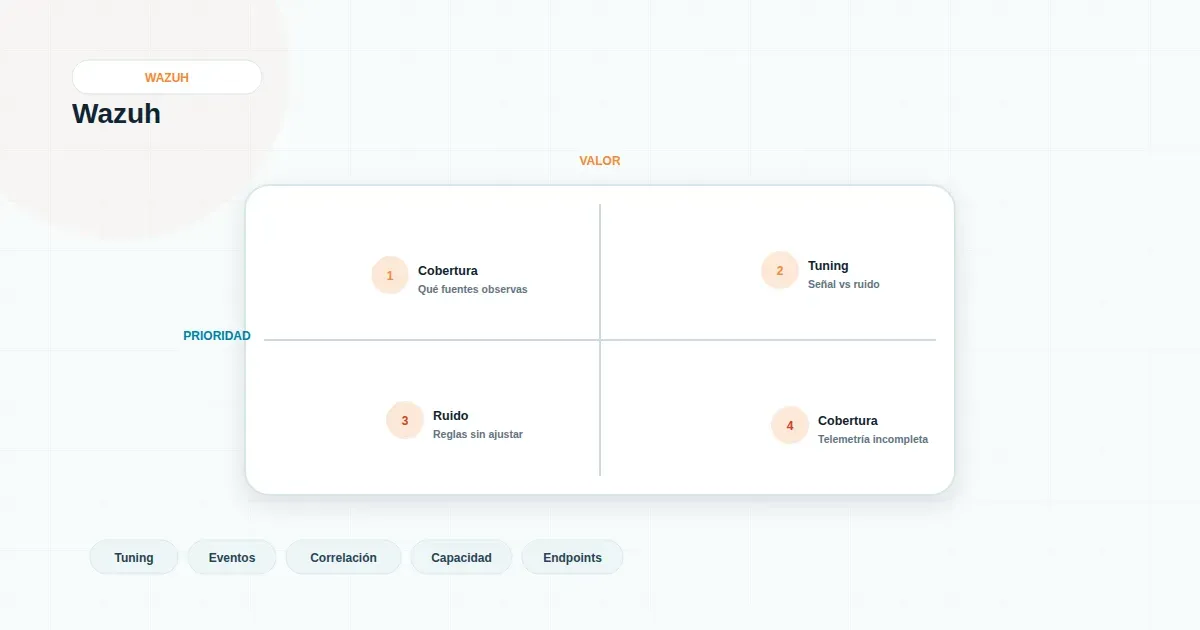Select the Cobertura title in quadrant one
The height and width of the screenshot is (630, 1200).
pyautogui.click(x=448, y=271)
